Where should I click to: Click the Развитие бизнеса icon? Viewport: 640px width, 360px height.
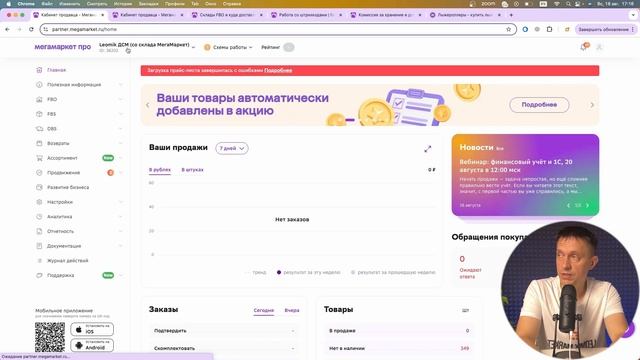(x=39, y=188)
